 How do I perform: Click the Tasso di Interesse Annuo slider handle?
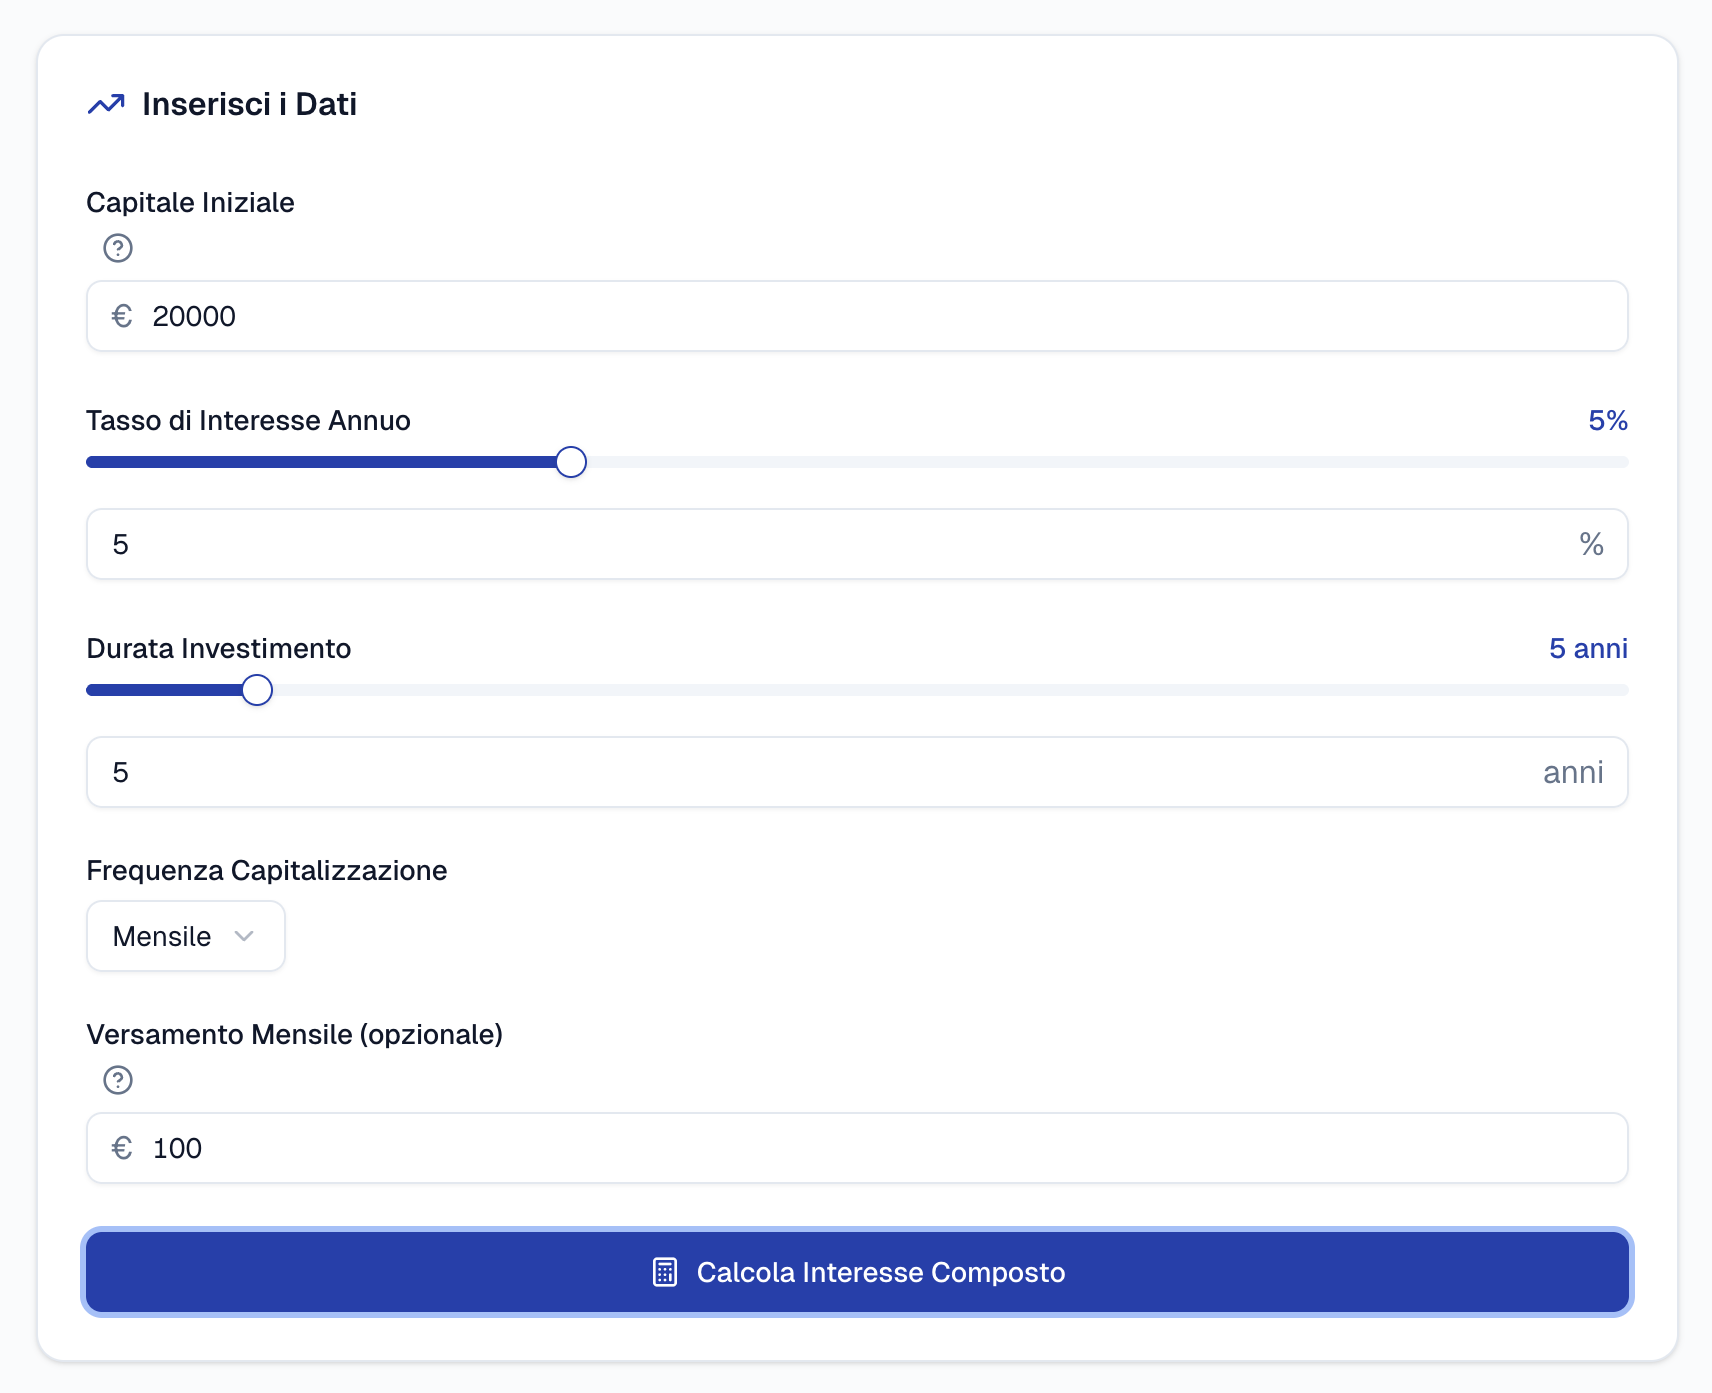(x=571, y=462)
